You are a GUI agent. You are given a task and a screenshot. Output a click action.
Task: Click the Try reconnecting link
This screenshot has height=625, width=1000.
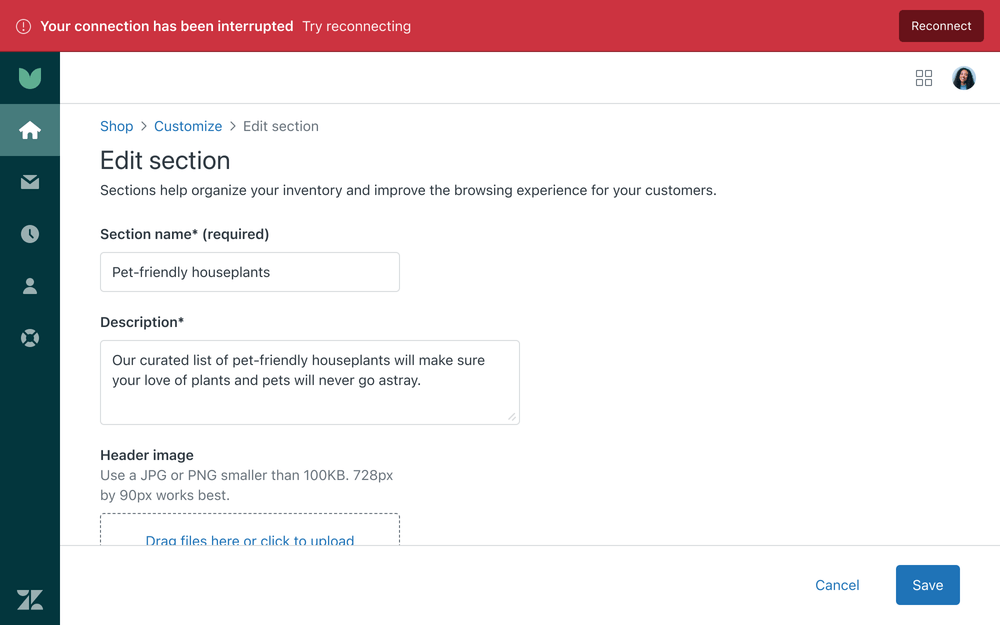(356, 26)
